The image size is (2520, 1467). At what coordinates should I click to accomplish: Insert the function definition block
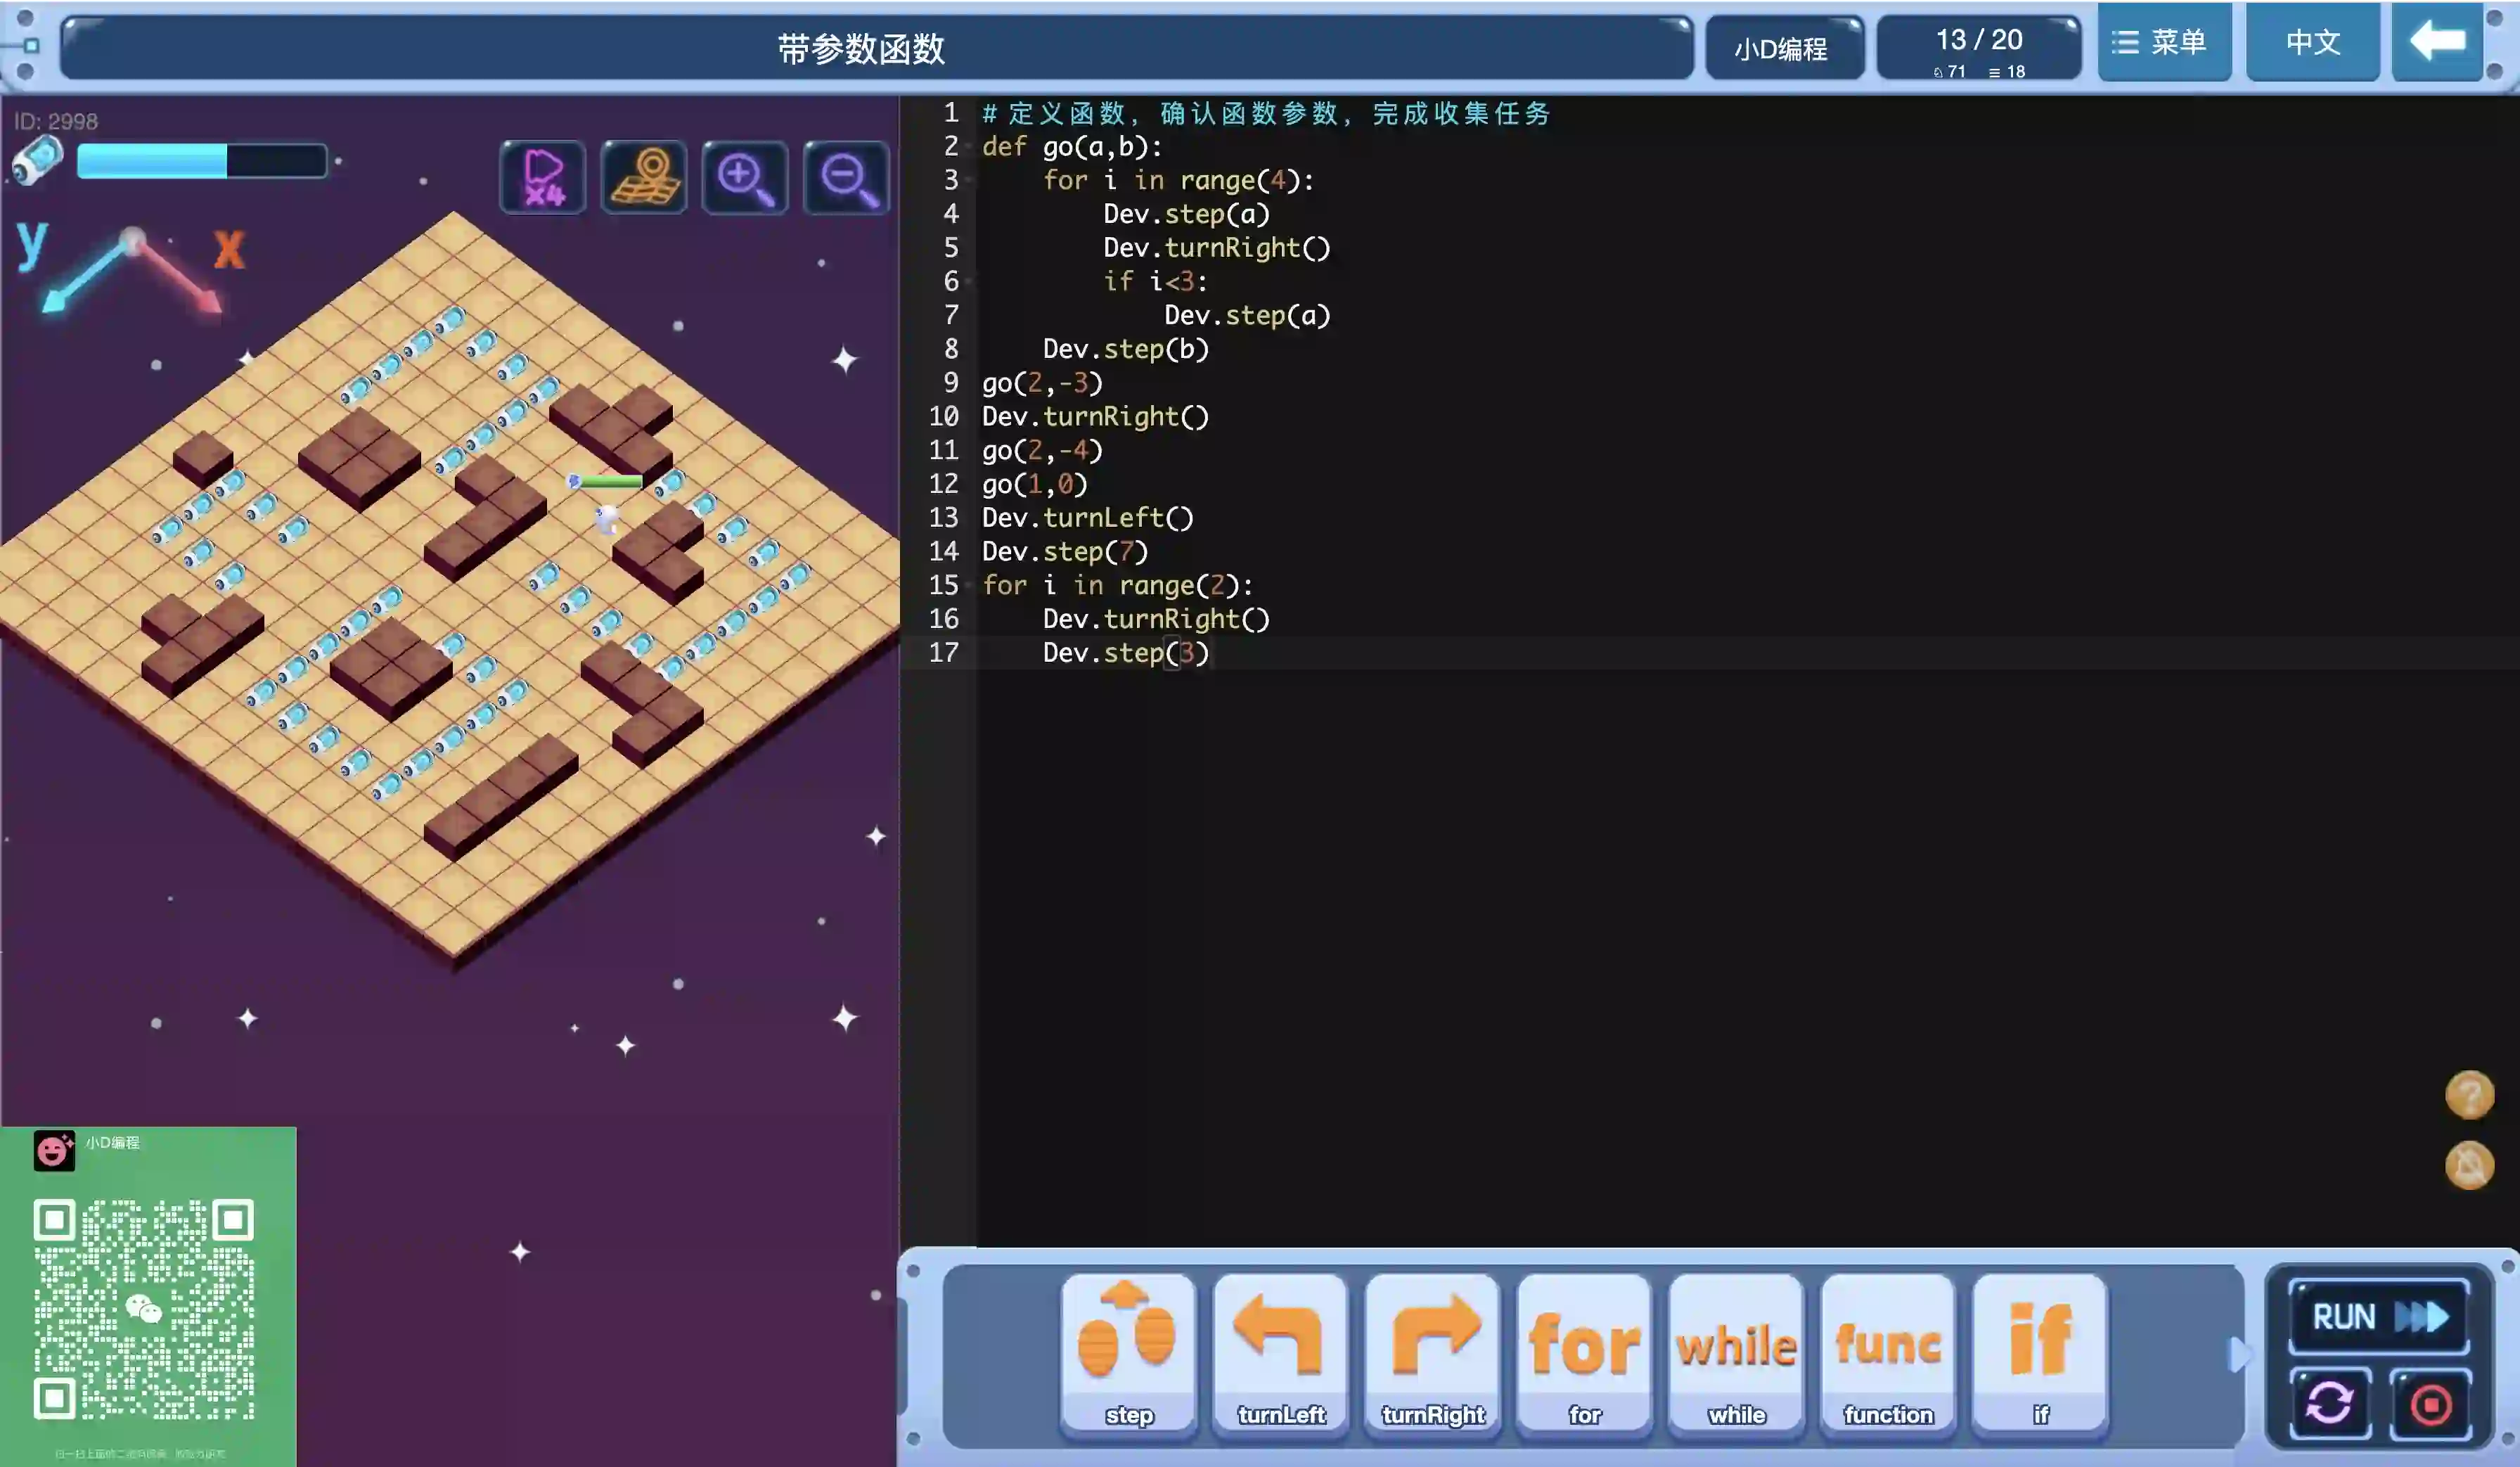tap(1888, 1352)
